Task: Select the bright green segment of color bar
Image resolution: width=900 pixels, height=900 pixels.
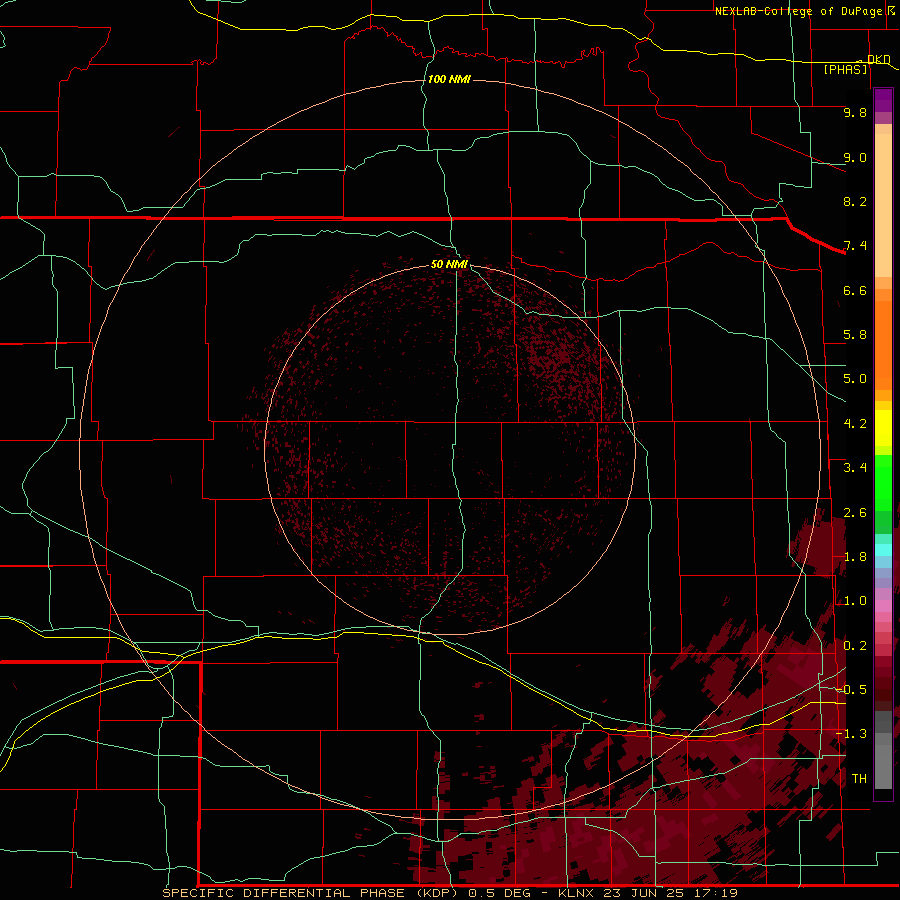Action: pos(883,483)
